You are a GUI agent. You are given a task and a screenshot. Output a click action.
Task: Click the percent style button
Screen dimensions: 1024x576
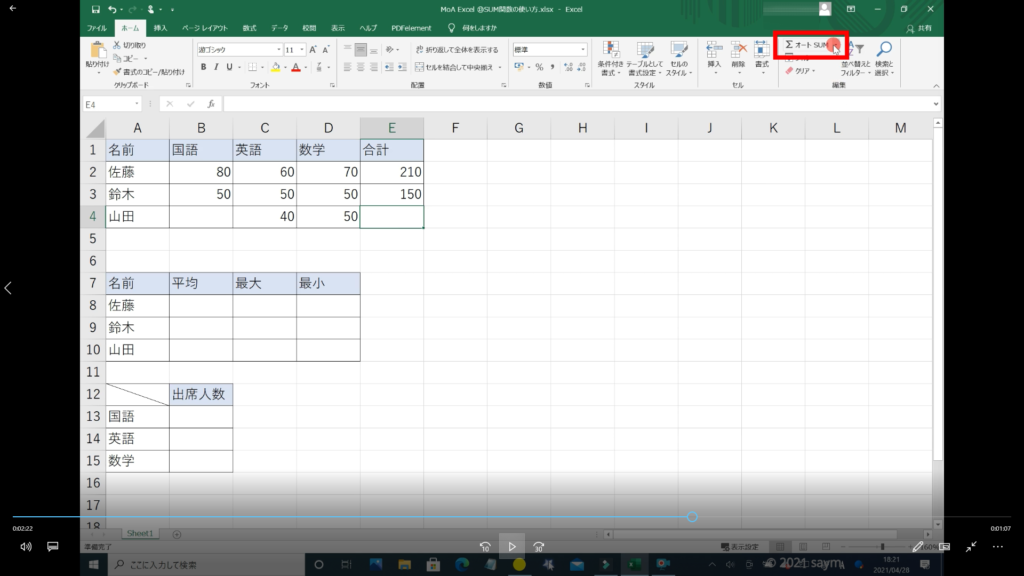coord(539,67)
